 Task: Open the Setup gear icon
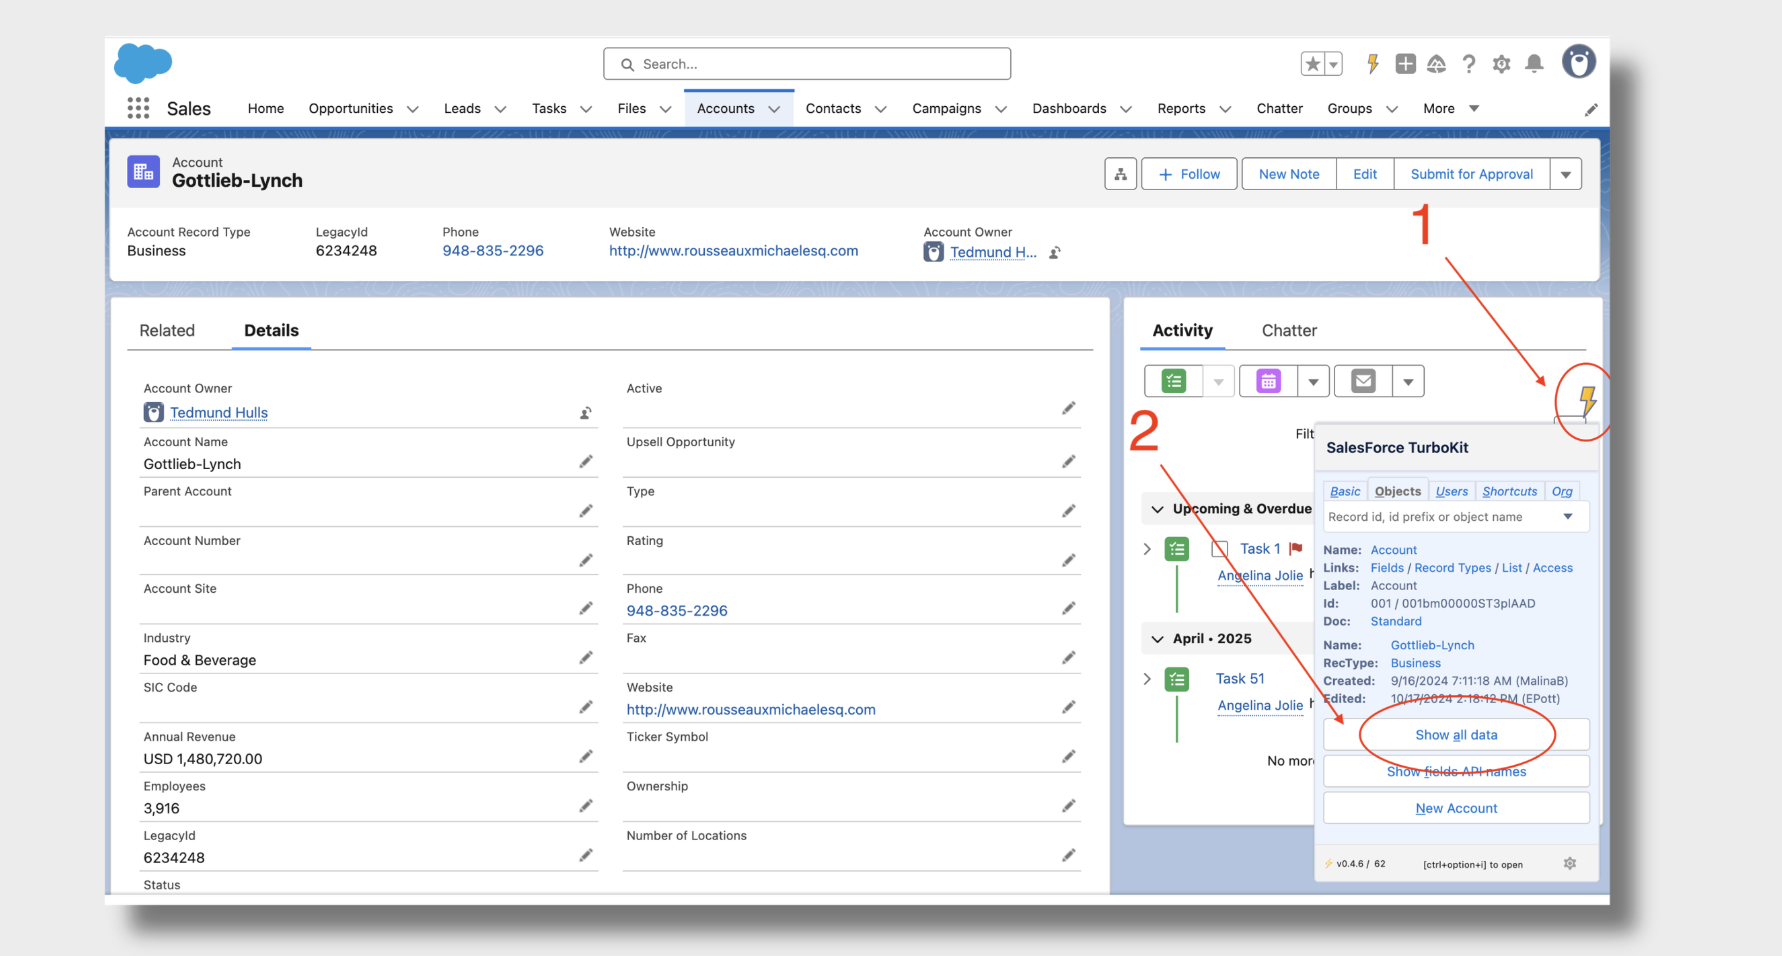pyautogui.click(x=1501, y=63)
